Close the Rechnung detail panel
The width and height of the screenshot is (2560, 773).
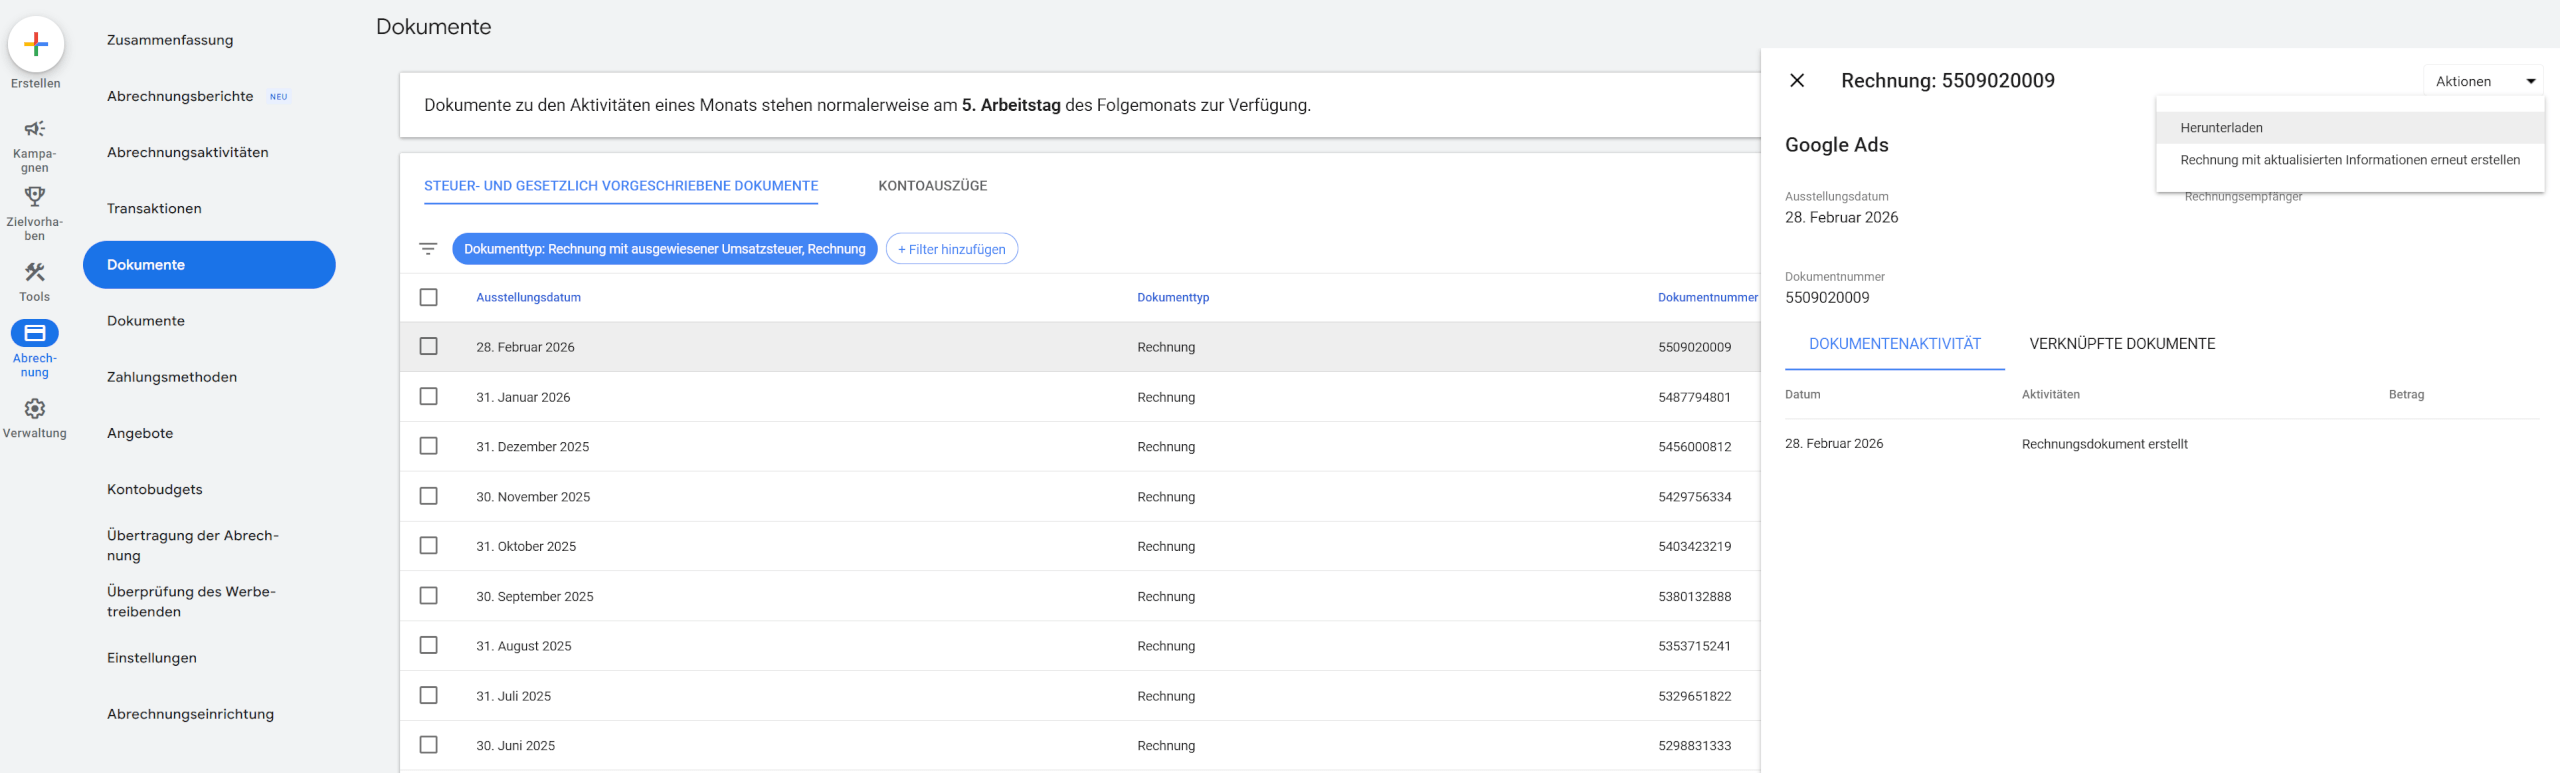point(1797,81)
